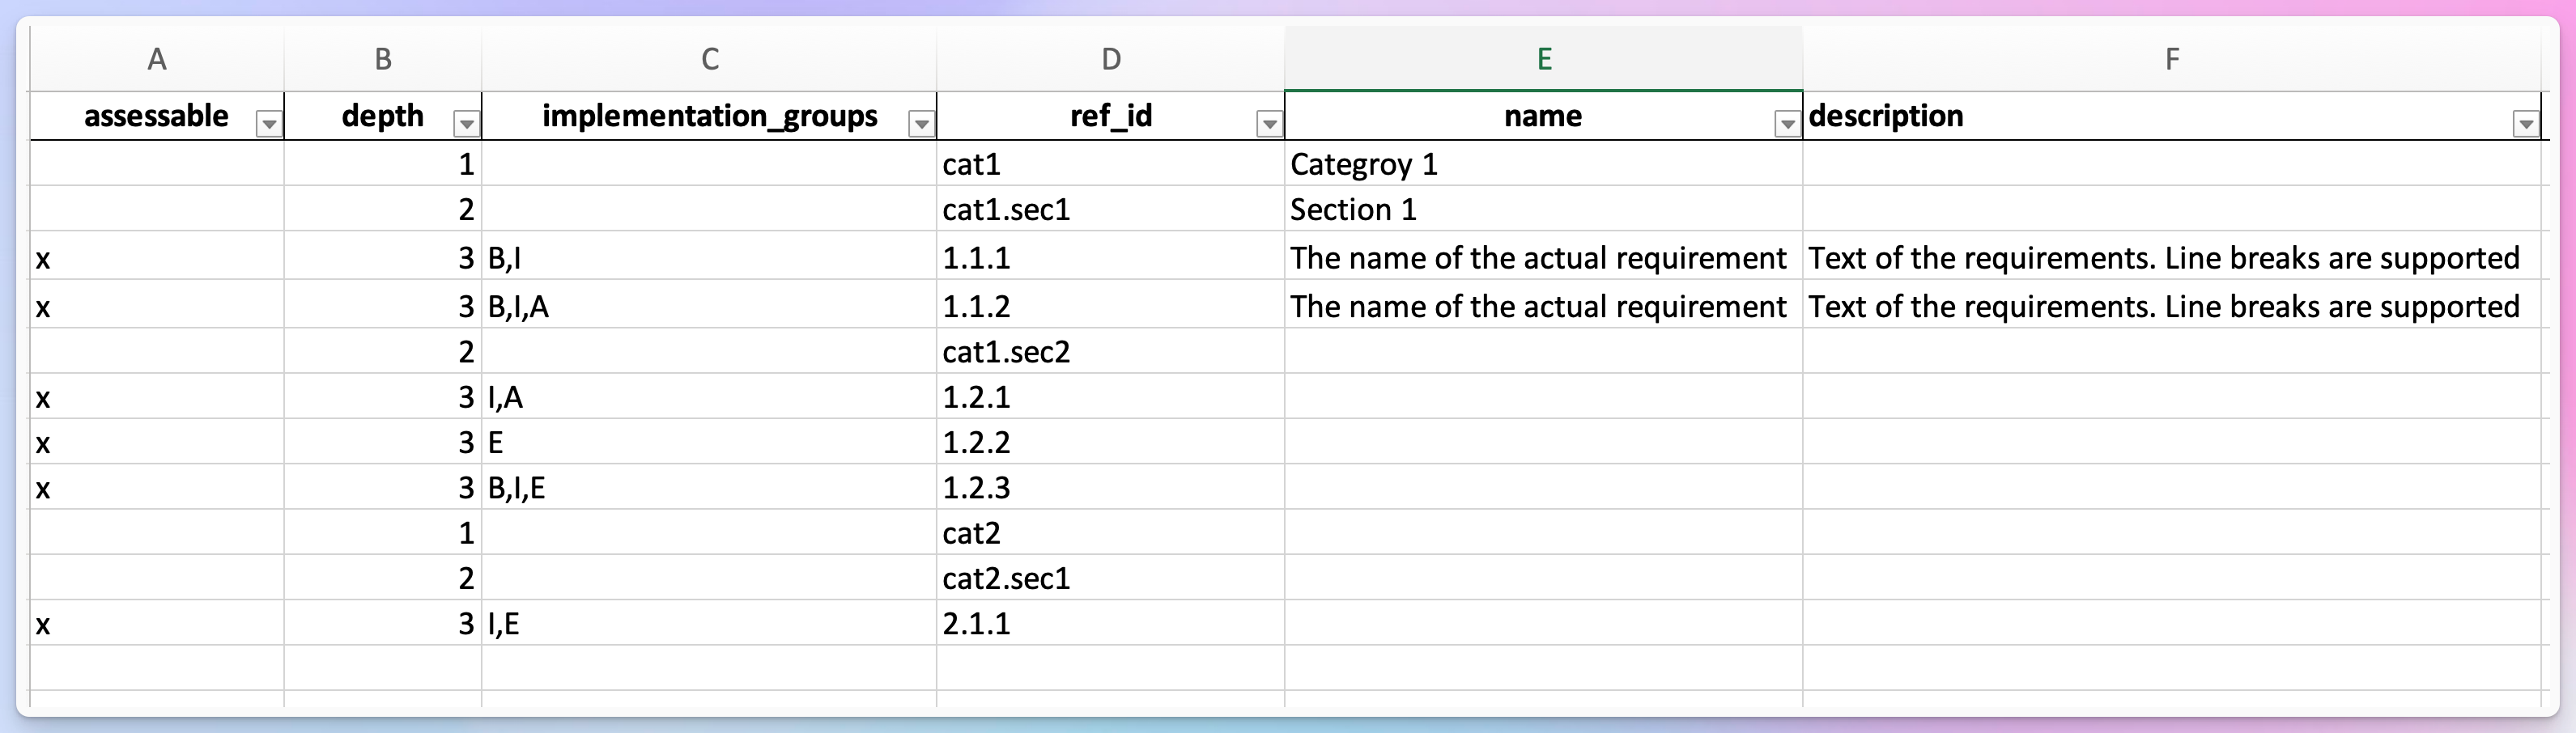
Task: Open the ref_id filter dropdown
Action: (x=1269, y=123)
